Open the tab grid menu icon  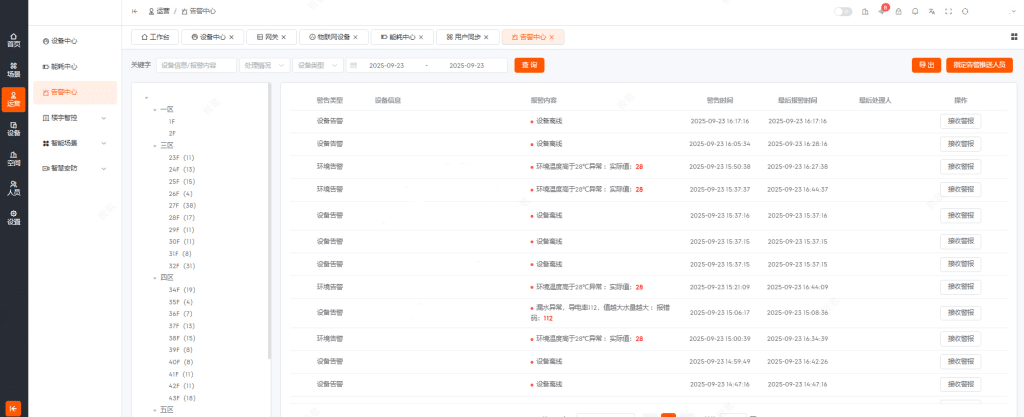1014,37
